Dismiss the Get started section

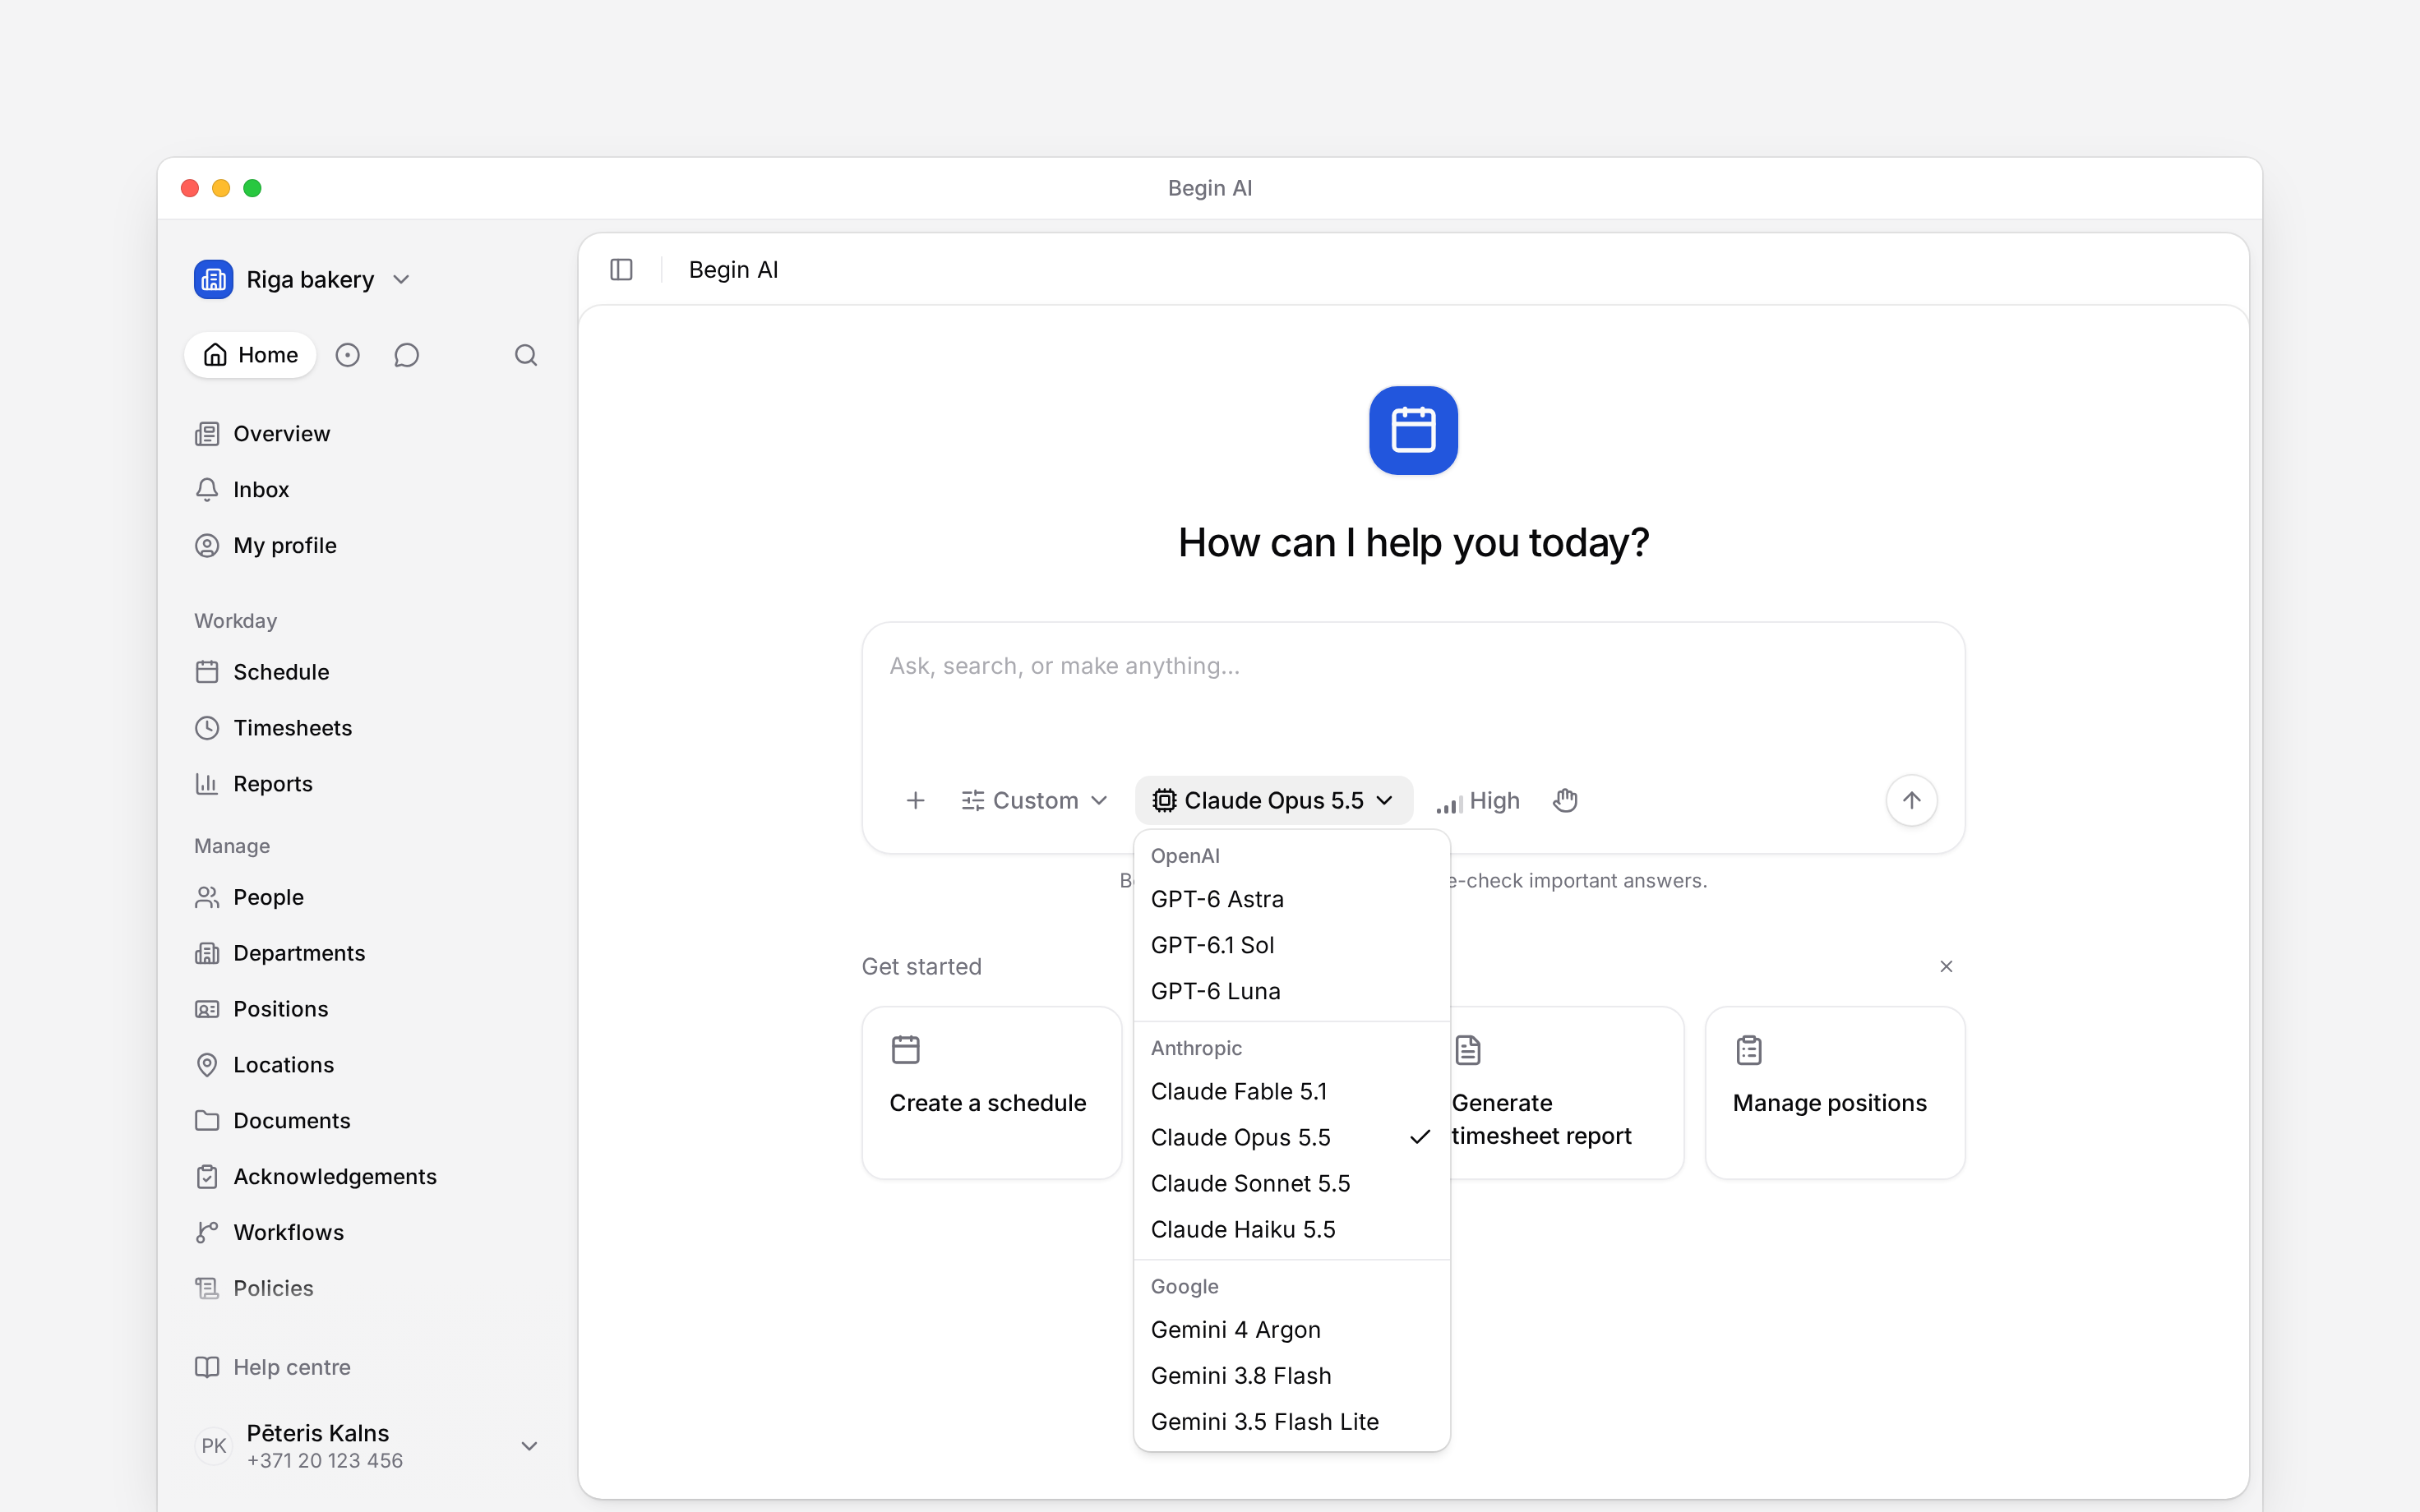coord(1946,966)
